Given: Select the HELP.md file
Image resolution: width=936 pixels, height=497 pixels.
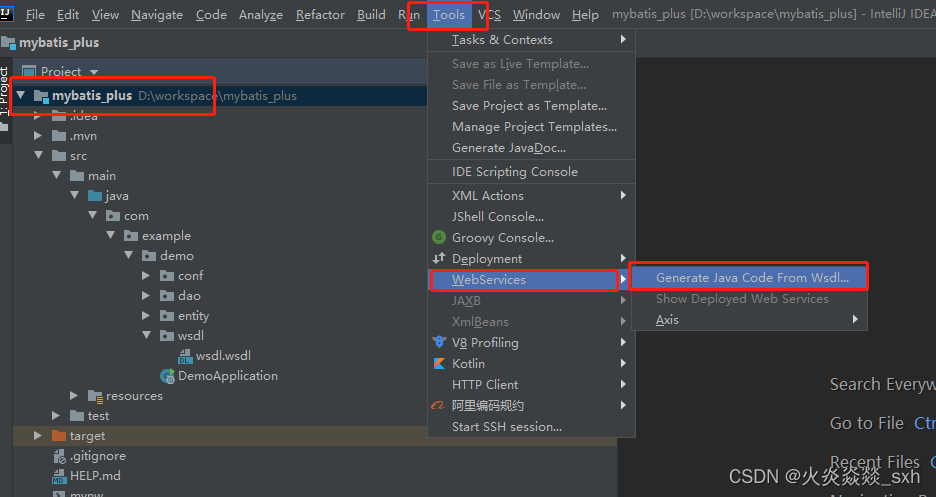Looking at the screenshot, I should pos(95,476).
